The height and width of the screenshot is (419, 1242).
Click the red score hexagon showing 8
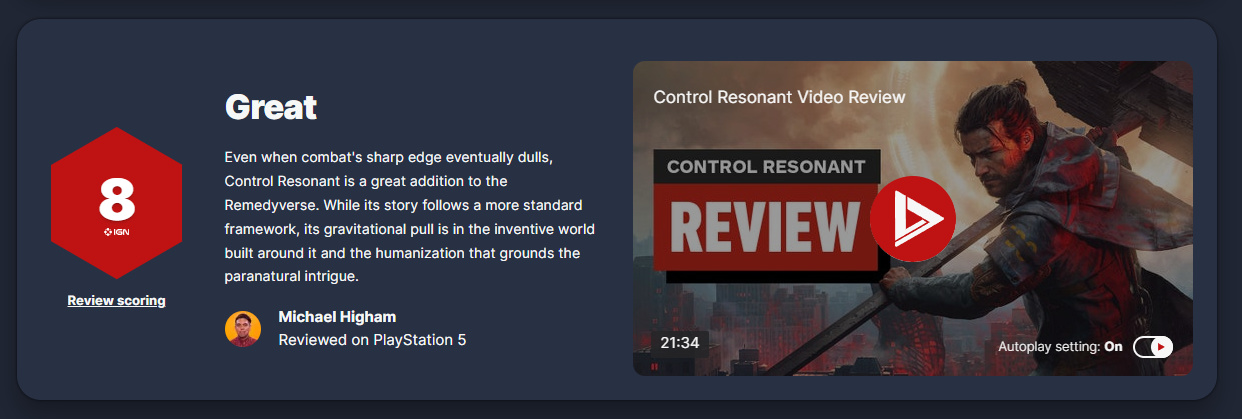[116, 203]
